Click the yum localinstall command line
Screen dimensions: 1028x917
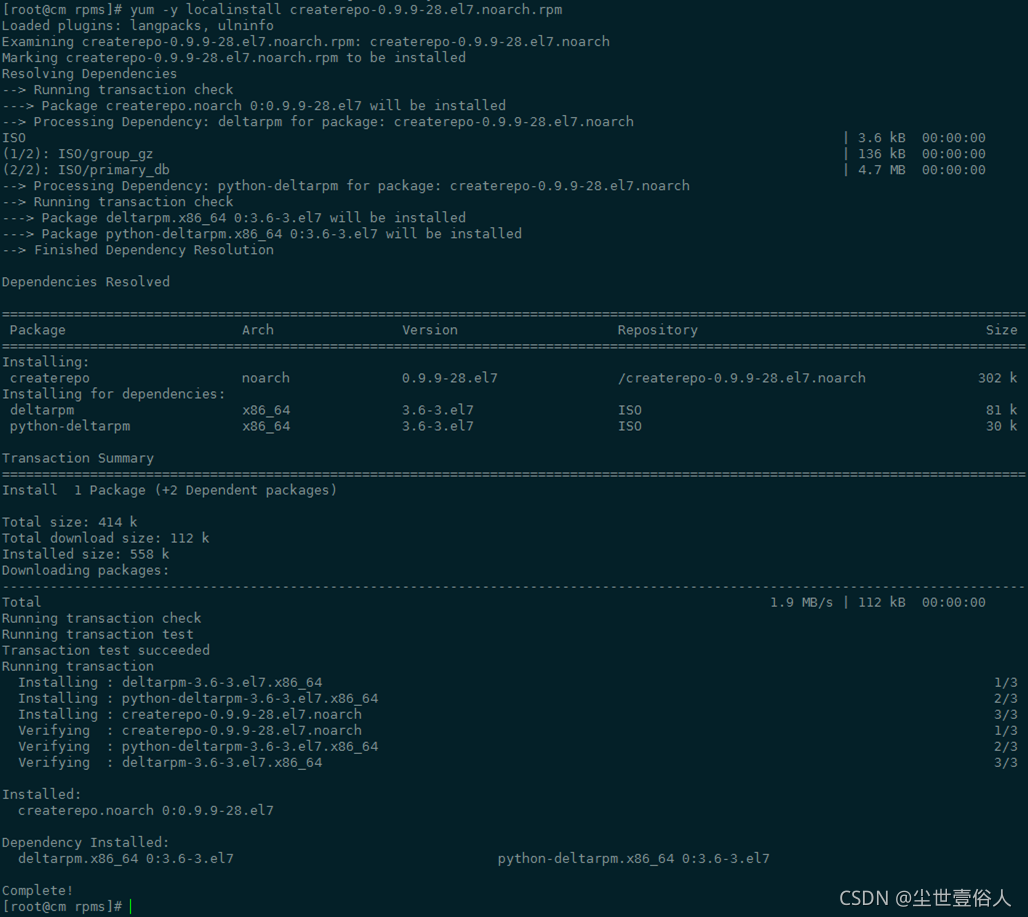pos(282,10)
